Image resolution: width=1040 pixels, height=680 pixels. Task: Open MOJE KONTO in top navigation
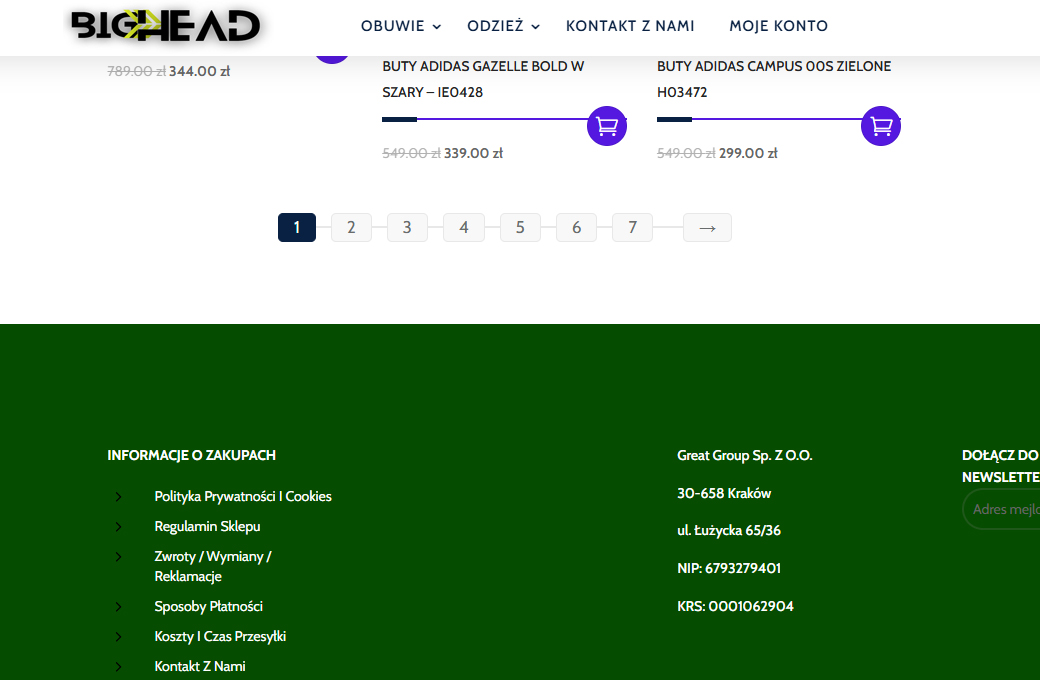pyautogui.click(x=779, y=26)
